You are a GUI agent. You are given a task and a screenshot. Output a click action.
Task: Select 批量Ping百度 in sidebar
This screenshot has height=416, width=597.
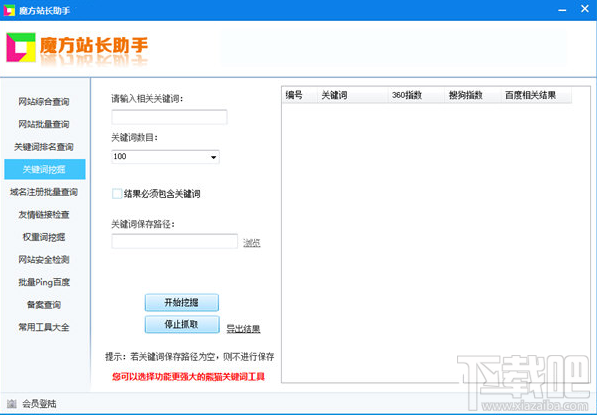[x=44, y=282]
